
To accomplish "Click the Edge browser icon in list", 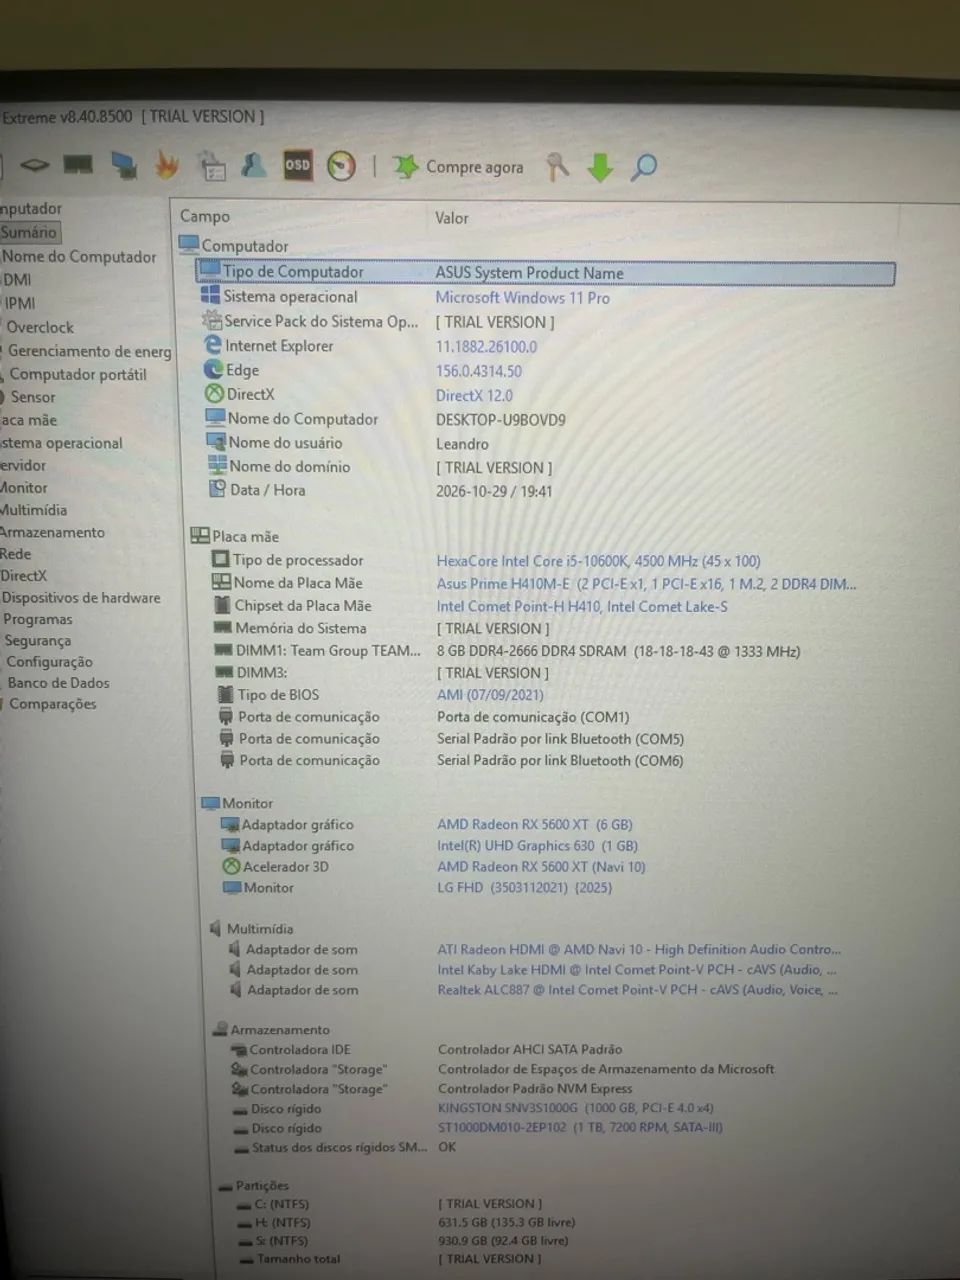I will click(213, 369).
